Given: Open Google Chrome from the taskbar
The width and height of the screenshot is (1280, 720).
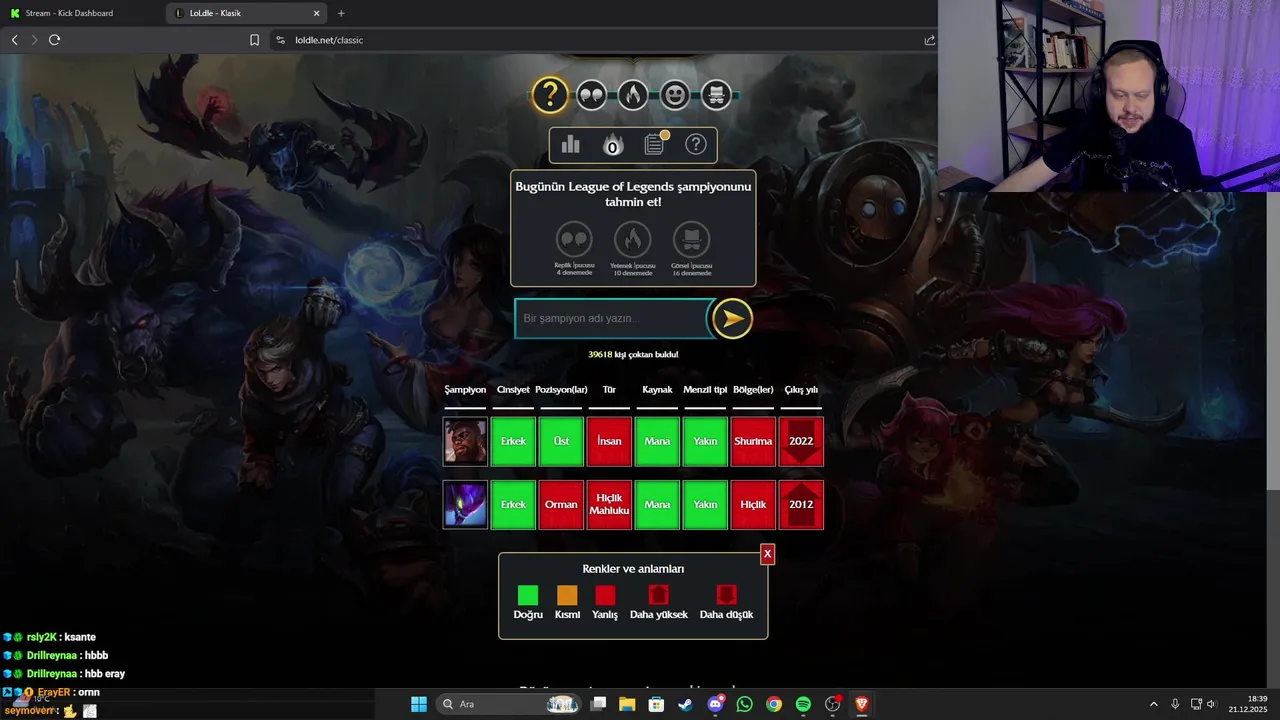Looking at the screenshot, I should pos(774,704).
